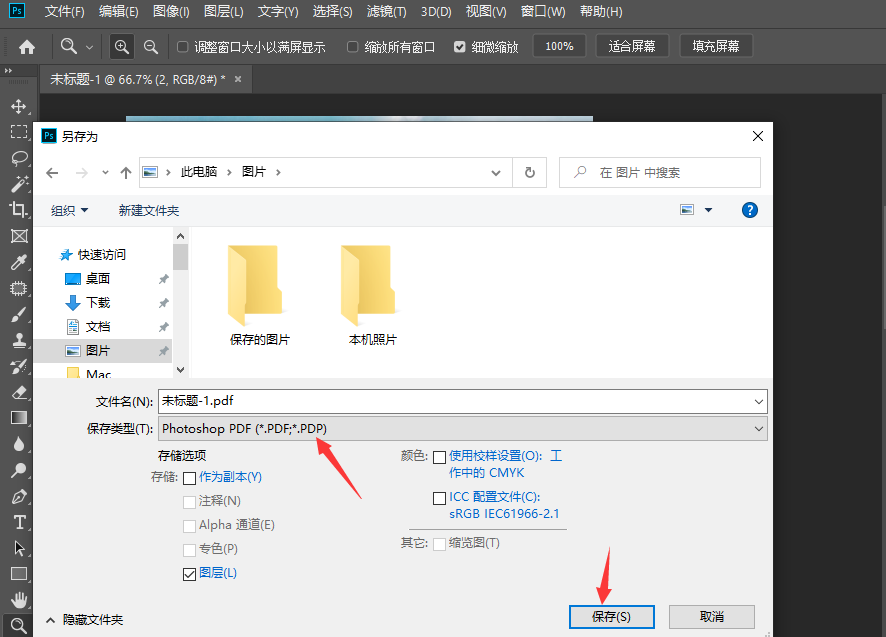The image size is (886, 637).
Task: Expand the 图片 breadcrumb chevron
Action: point(278,172)
